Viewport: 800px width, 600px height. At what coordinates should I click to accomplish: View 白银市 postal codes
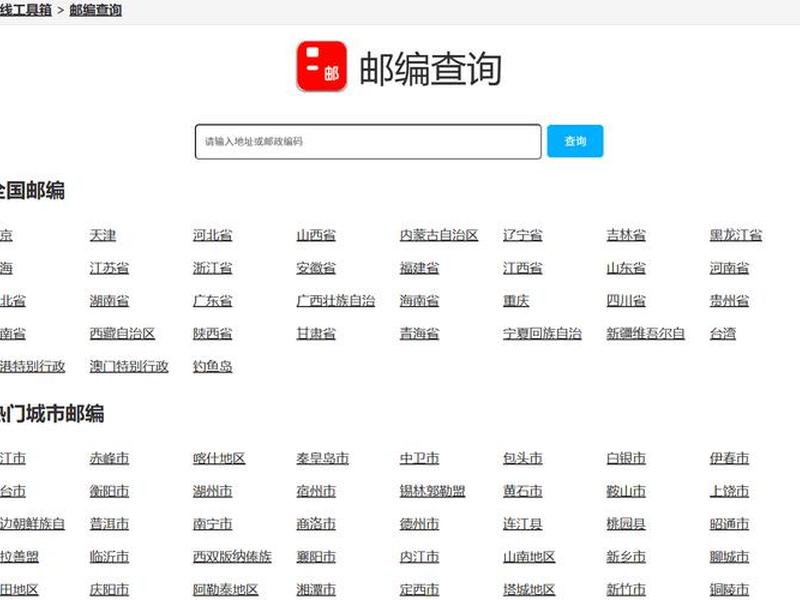tap(626, 458)
